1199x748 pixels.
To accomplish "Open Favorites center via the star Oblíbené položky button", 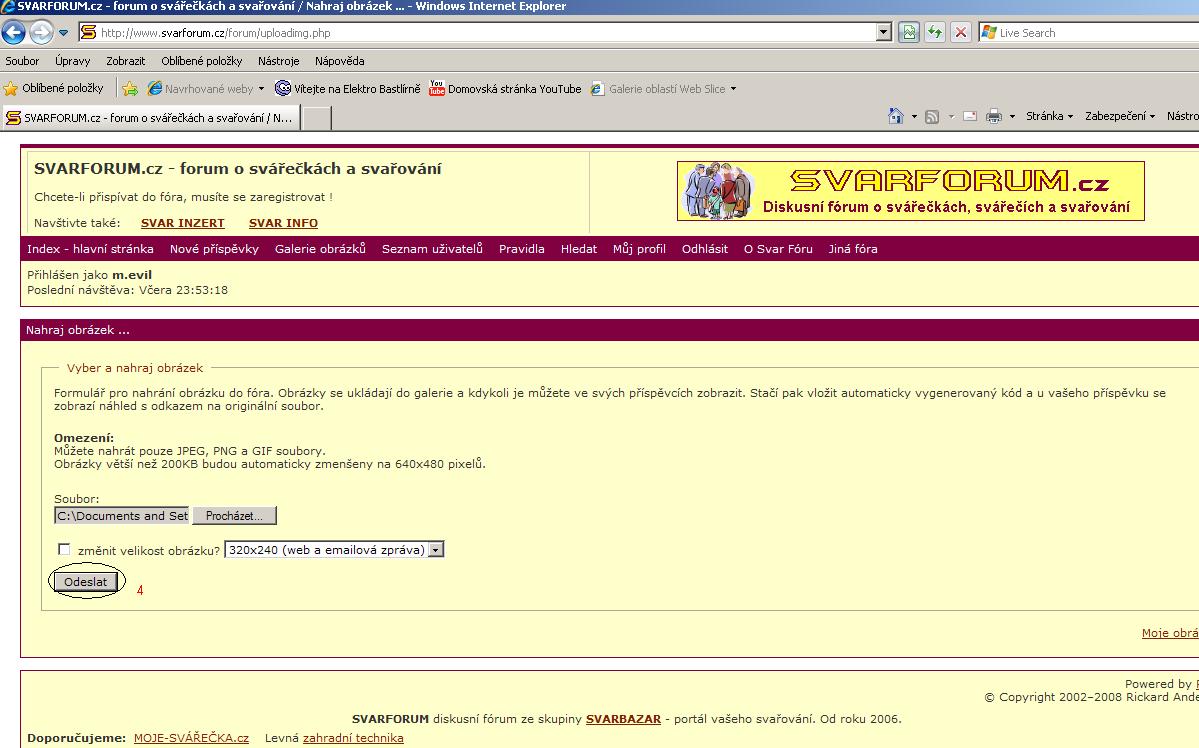I will 54,89.
